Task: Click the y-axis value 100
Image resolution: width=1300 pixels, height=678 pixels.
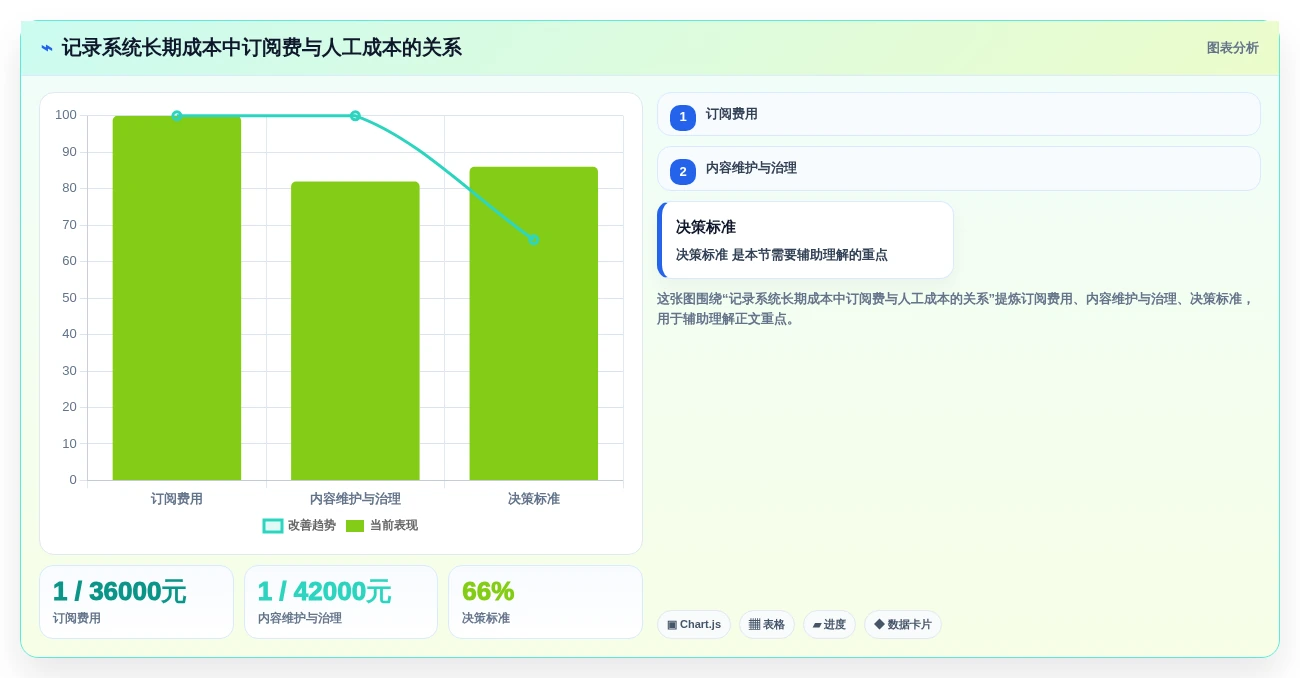Action: (66, 115)
